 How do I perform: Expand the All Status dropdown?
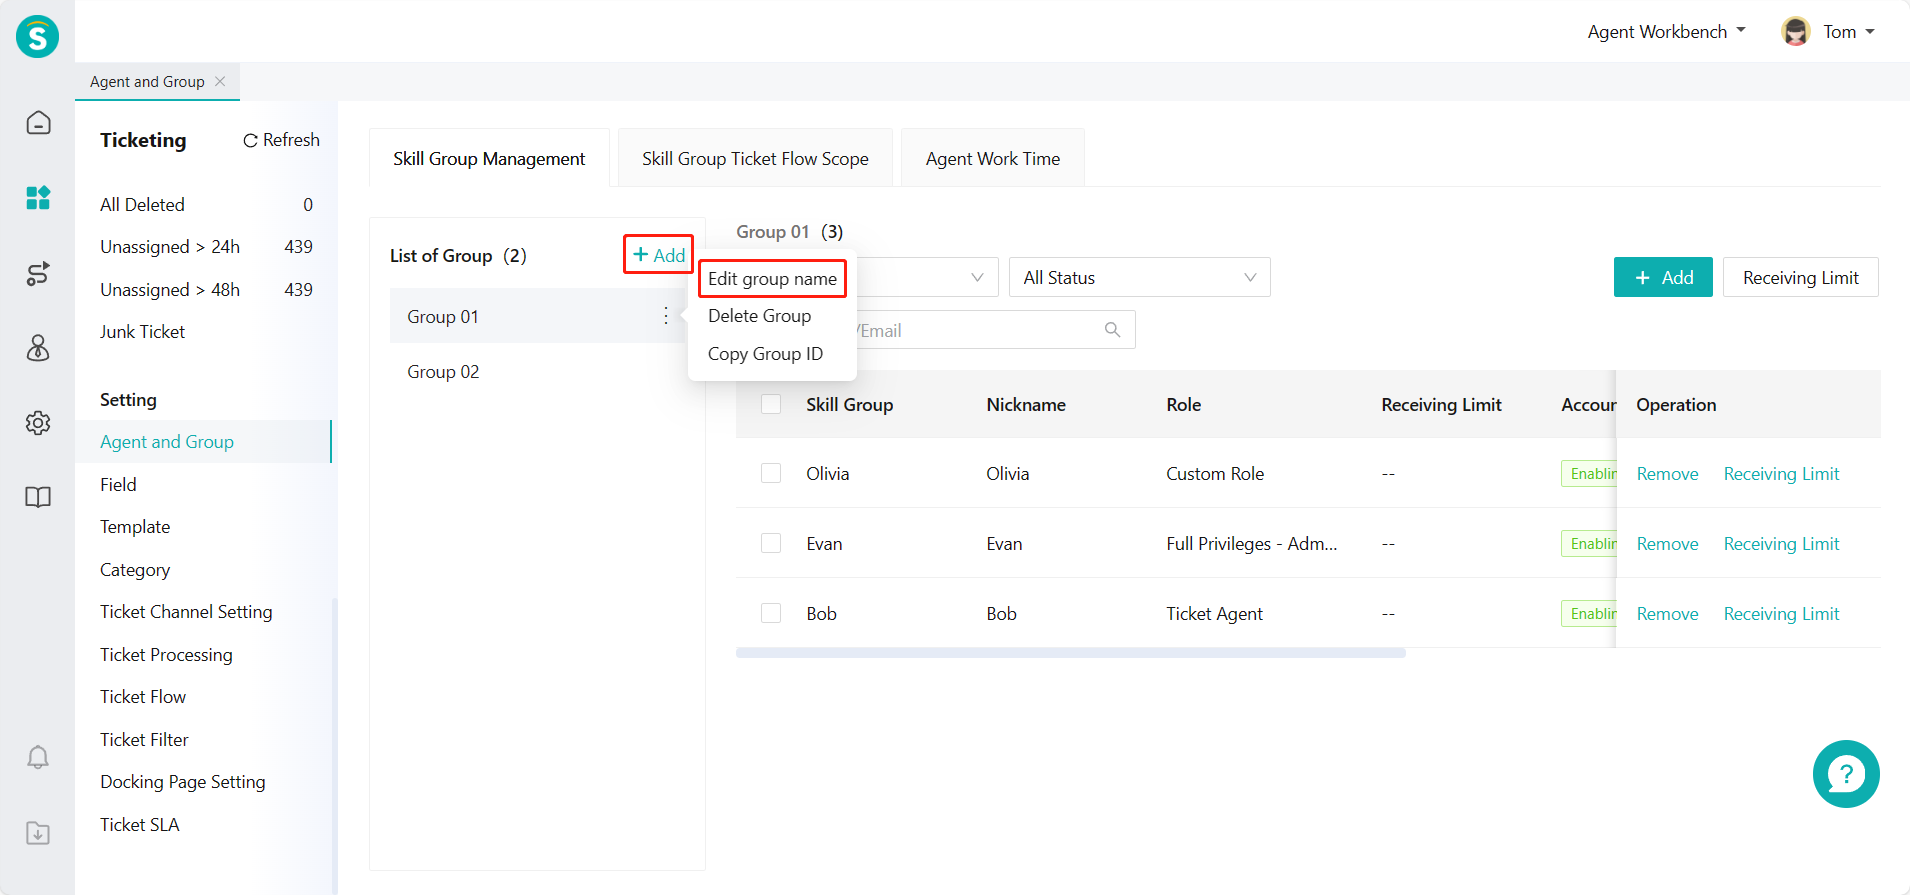[1140, 277]
